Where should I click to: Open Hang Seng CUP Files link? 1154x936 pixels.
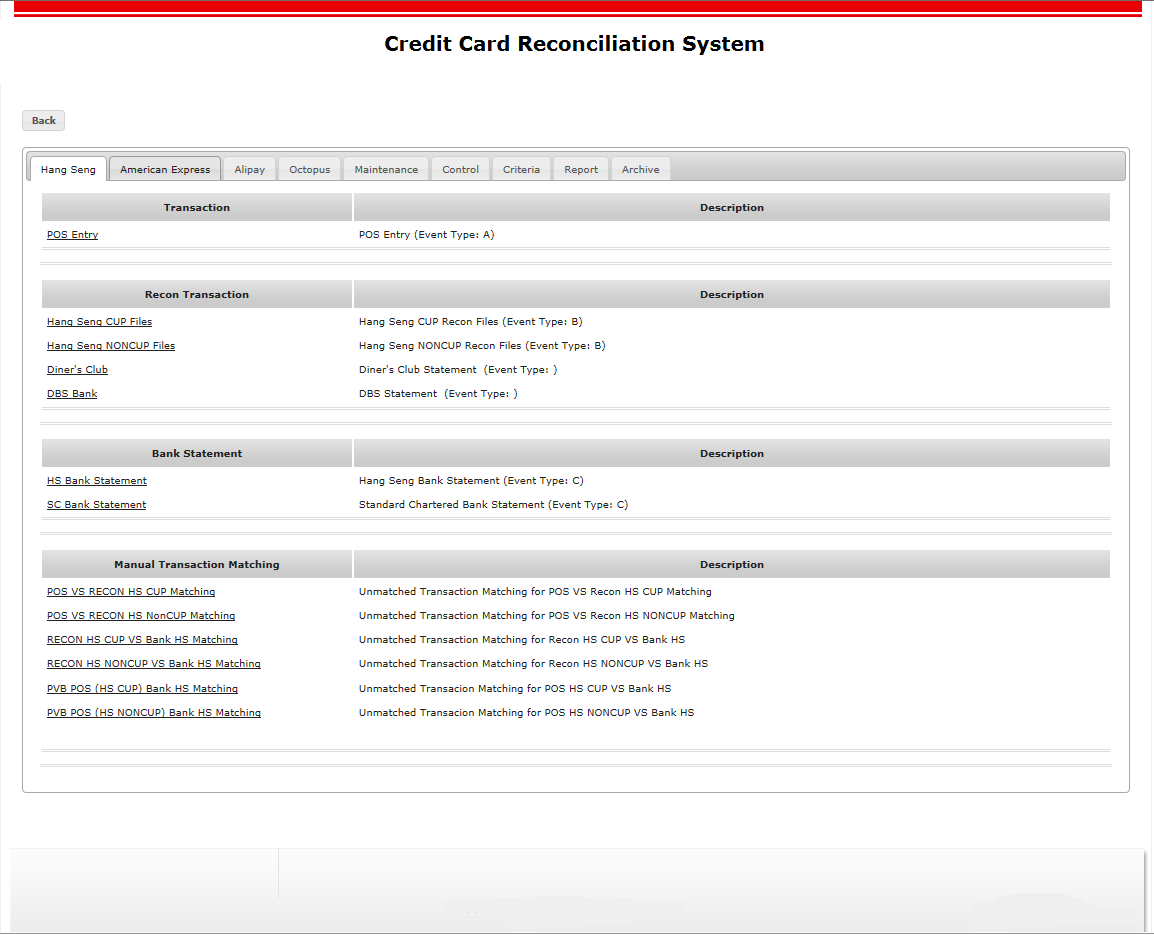[x=100, y=322]
